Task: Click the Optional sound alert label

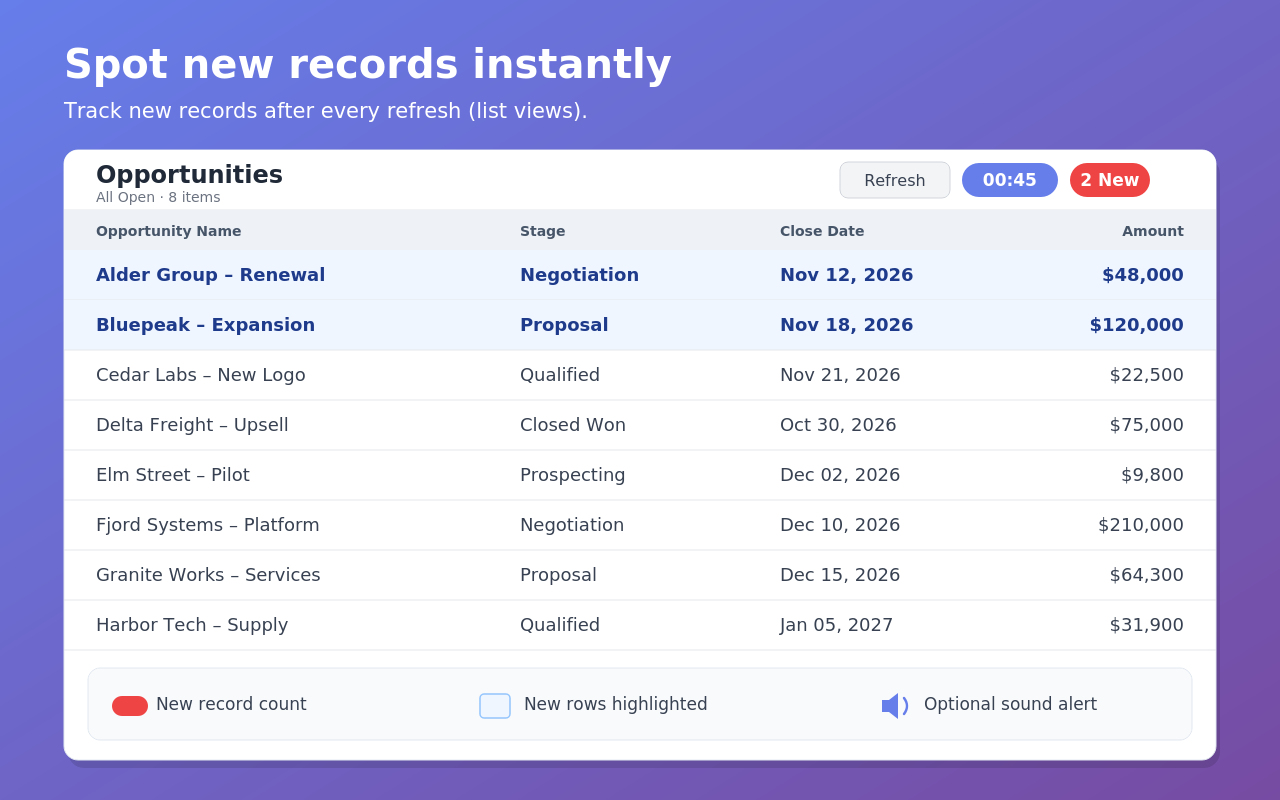Action: point(1010,704)
